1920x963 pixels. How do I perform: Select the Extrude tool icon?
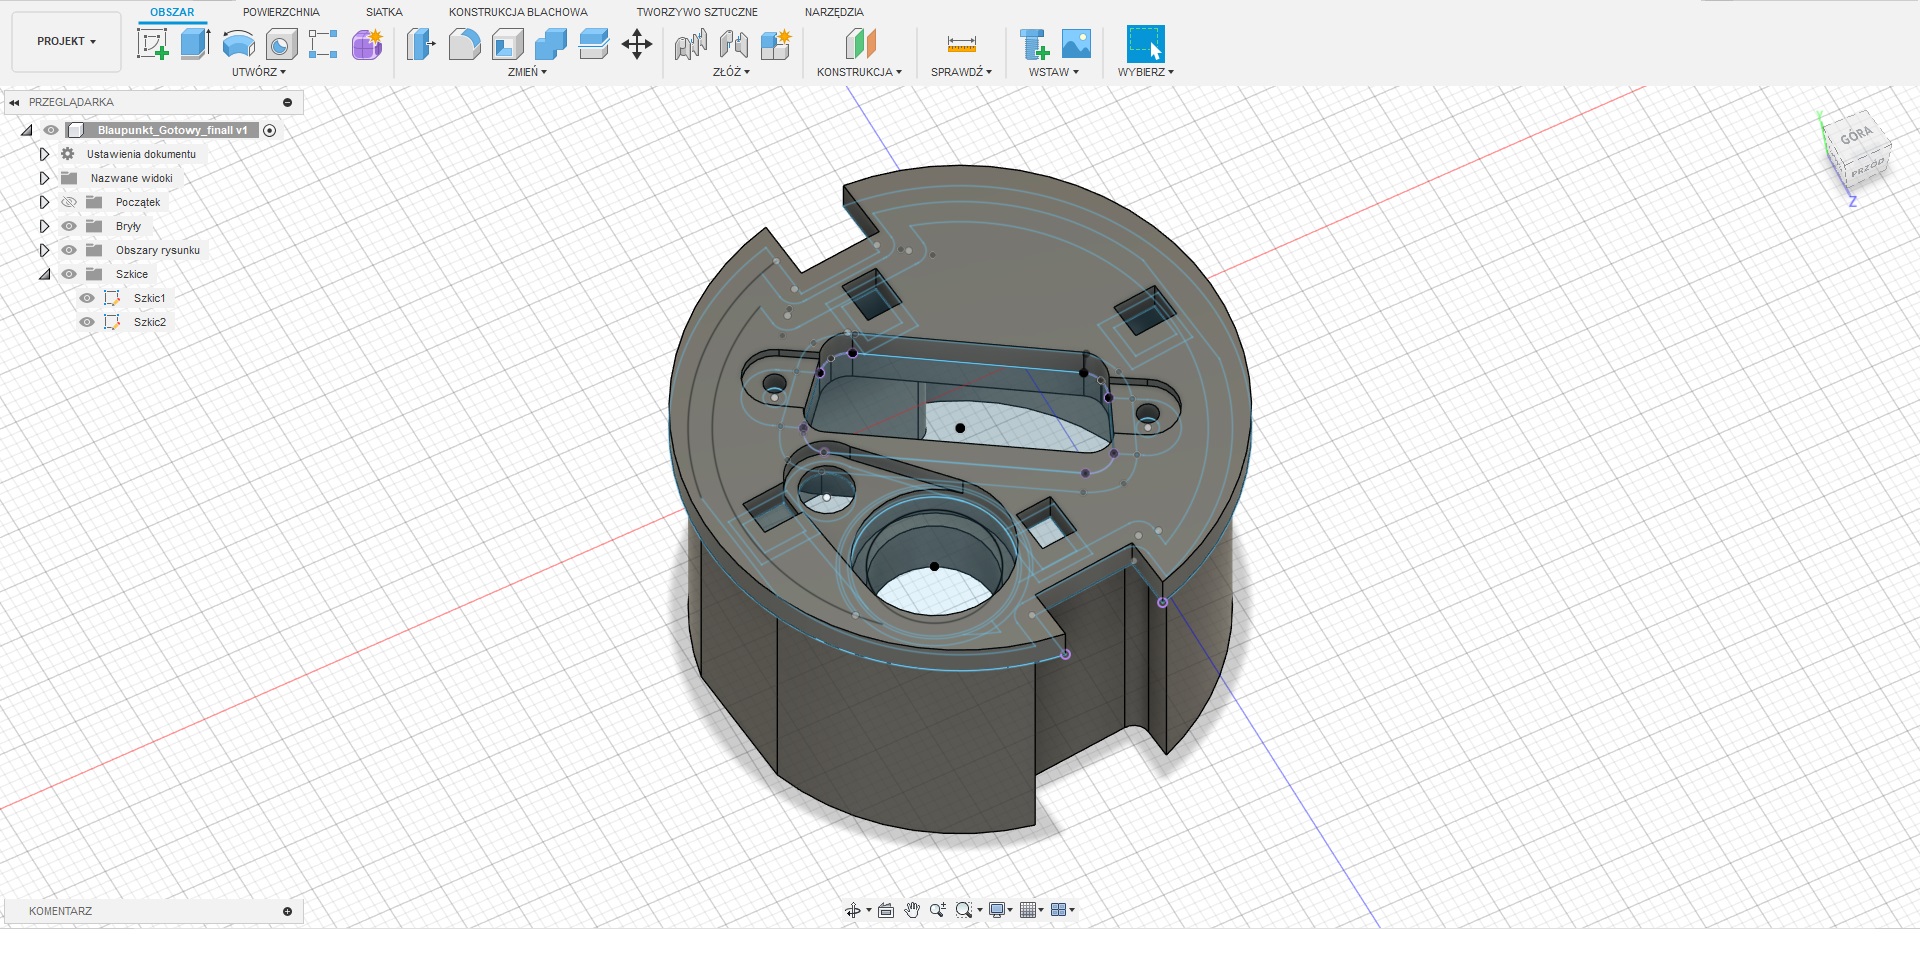195,44
